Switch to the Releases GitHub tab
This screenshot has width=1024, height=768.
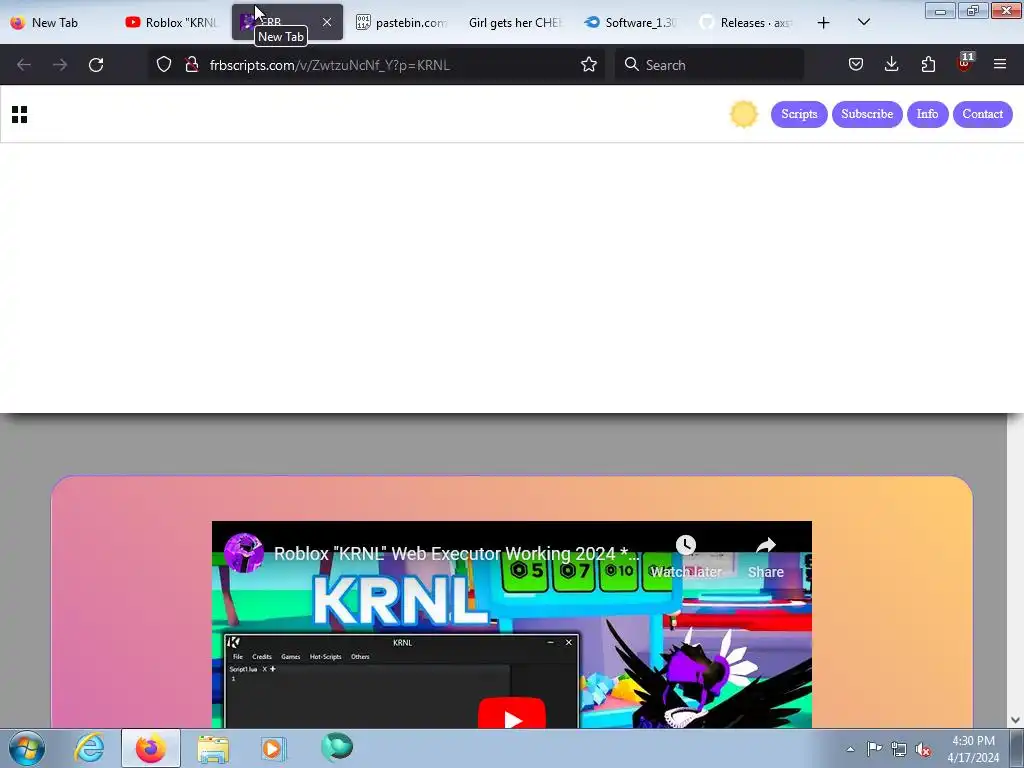[x=746, y=22]
